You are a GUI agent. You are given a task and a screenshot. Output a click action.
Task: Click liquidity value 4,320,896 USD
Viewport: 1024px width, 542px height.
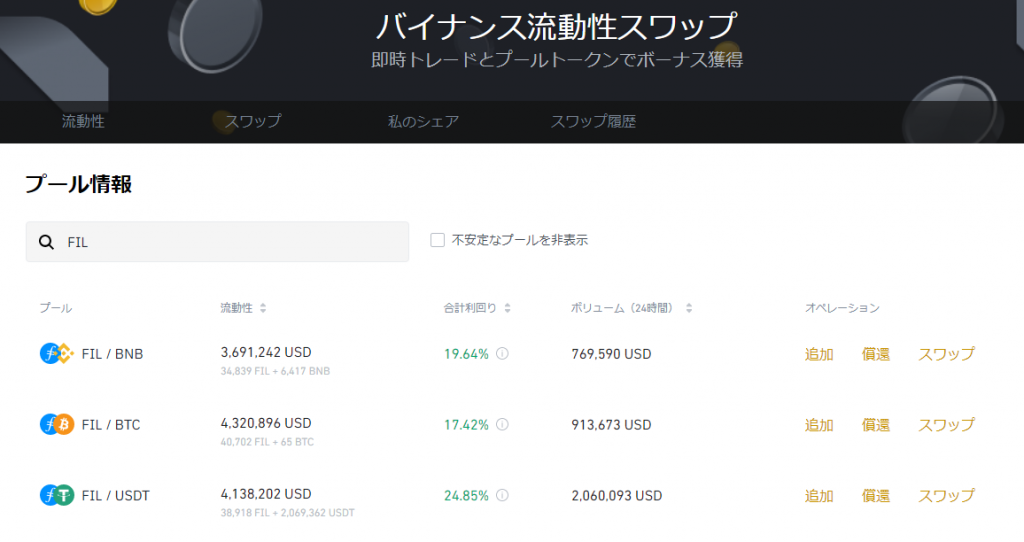(x=266, y=423)
